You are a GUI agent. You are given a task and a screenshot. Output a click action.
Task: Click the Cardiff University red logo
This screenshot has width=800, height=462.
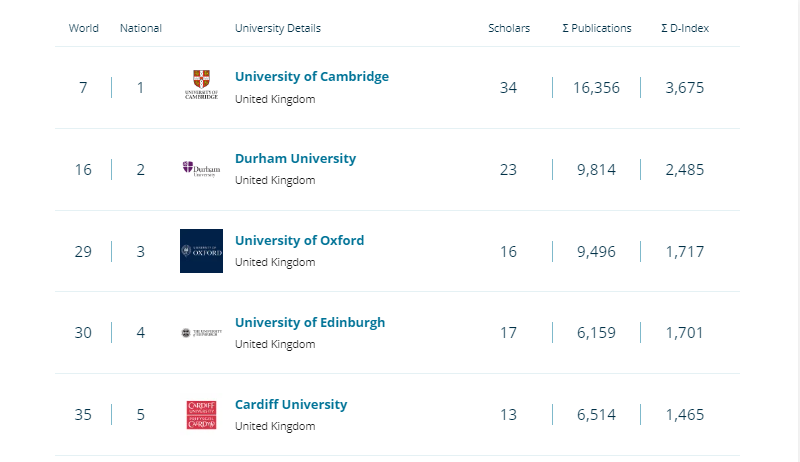(x=201, y=414)
